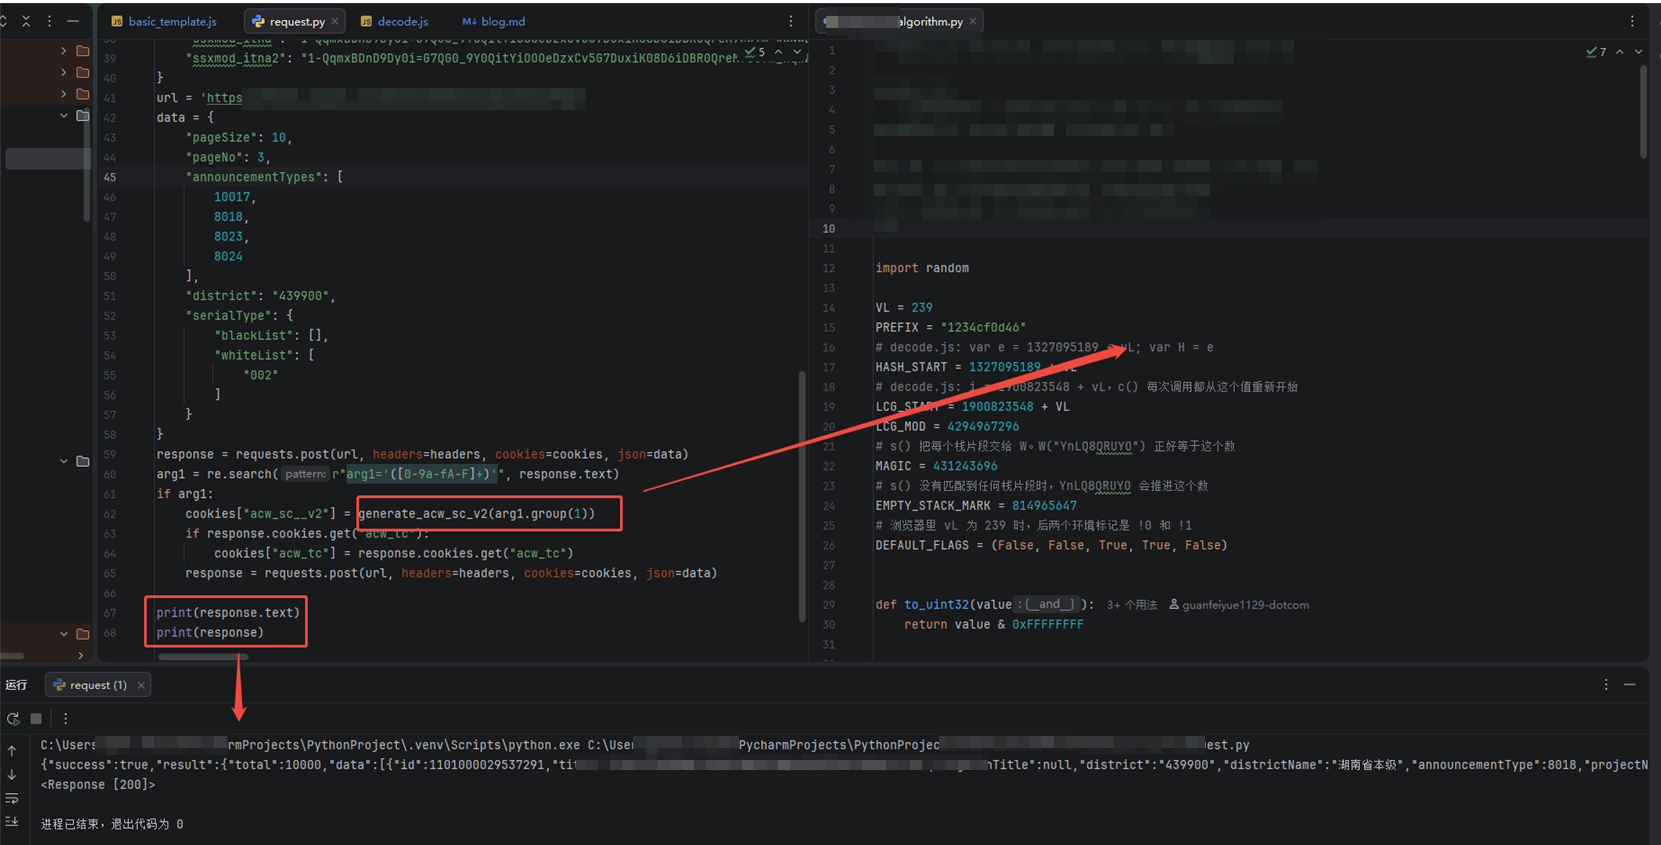Hide the project tool window
This screenshot has width=1661, height=845.
tap(73, 21)
